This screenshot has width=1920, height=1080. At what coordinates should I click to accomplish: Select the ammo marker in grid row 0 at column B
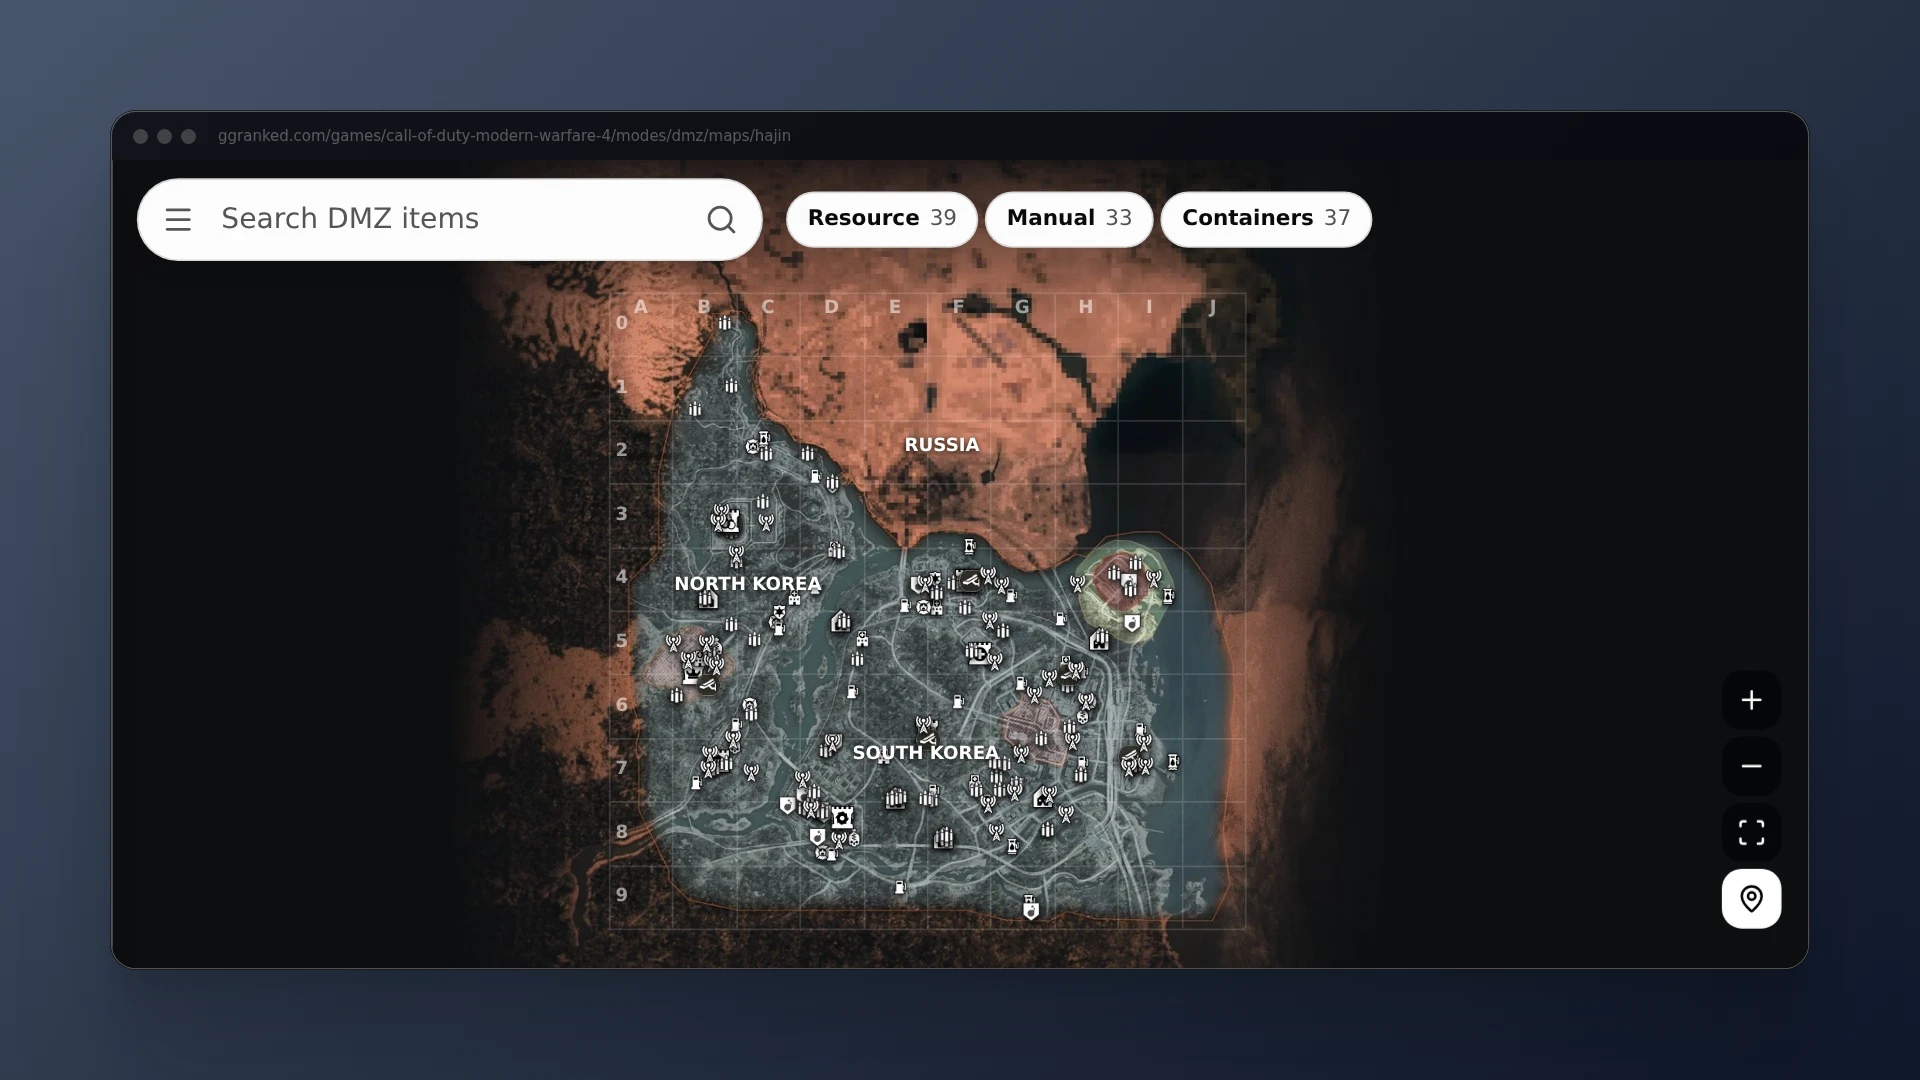click(725, 322)
